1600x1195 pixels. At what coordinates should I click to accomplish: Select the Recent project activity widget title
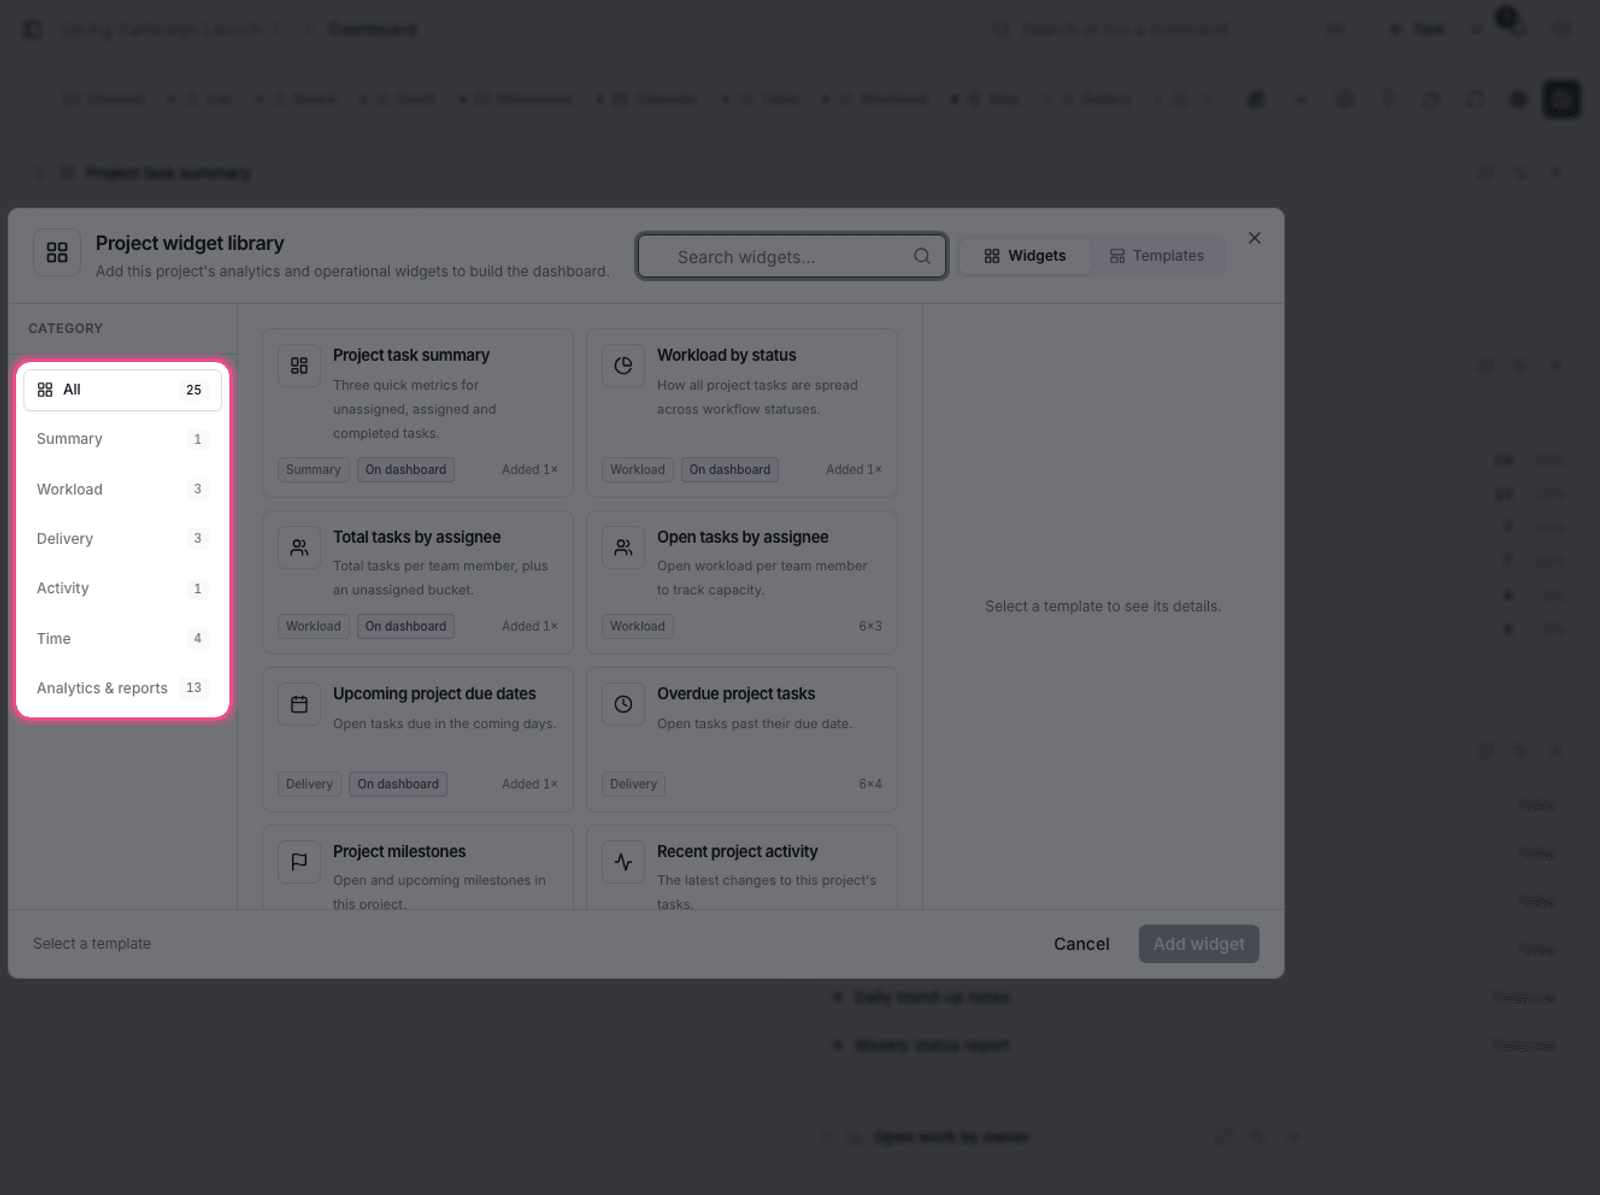[737, 852]
